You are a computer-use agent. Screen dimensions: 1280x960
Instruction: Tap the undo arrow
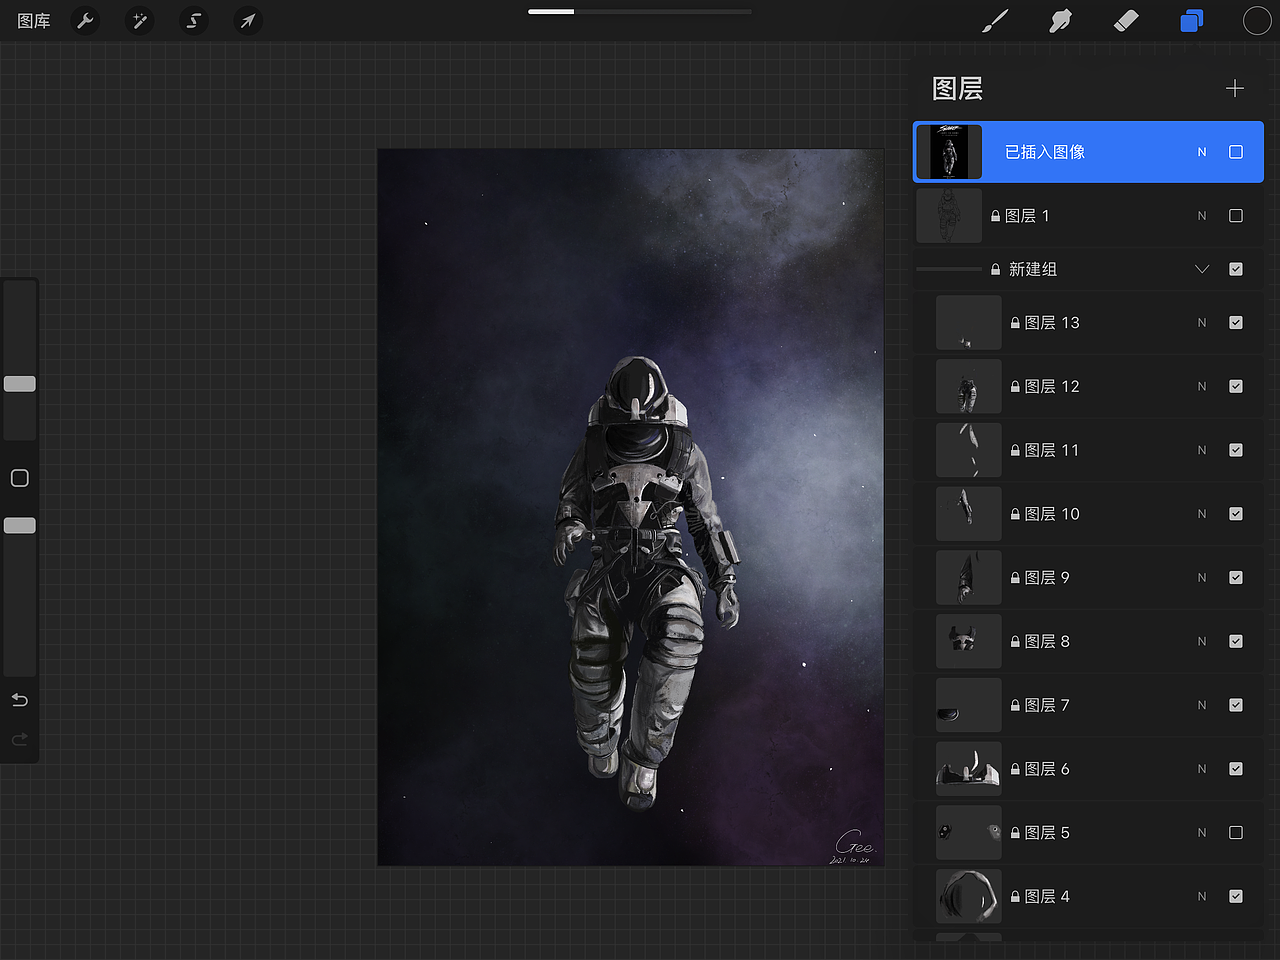tap(19, 700)
